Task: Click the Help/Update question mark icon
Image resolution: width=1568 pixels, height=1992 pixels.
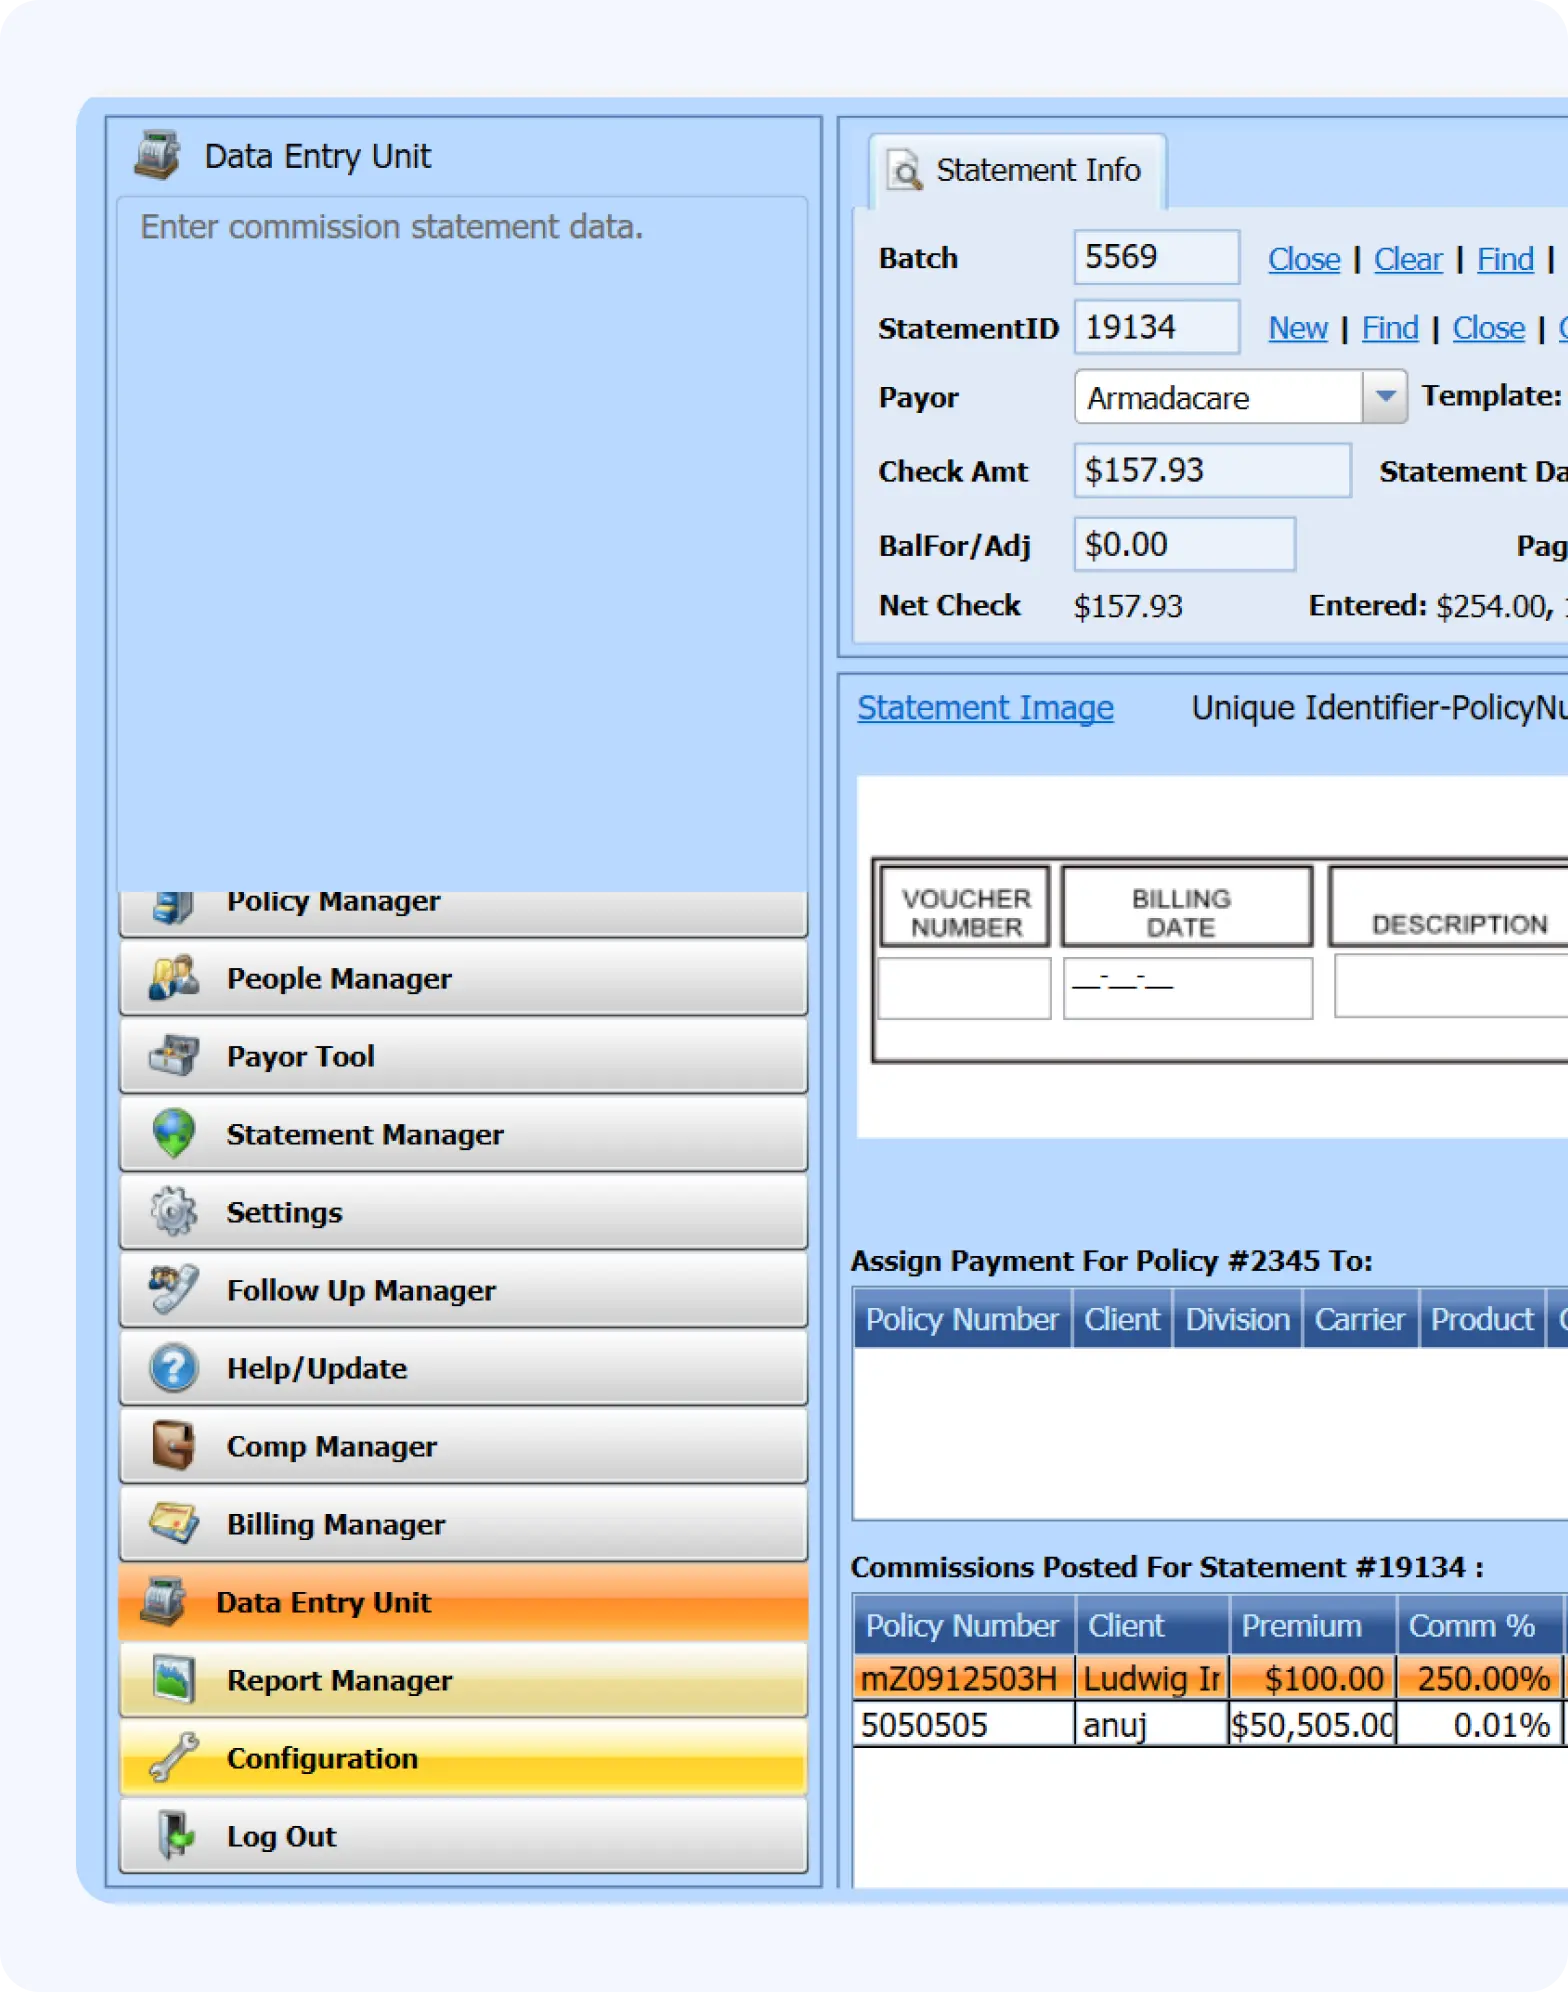Action: [173, 1368]
